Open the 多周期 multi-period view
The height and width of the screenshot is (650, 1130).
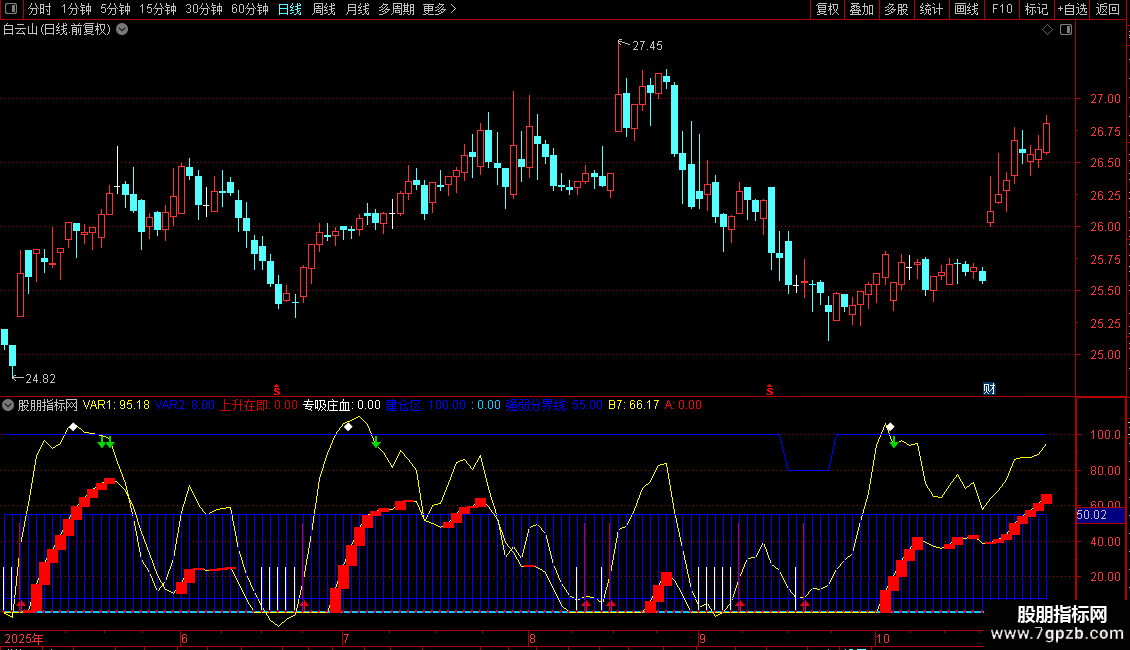[x=396, y=9]
